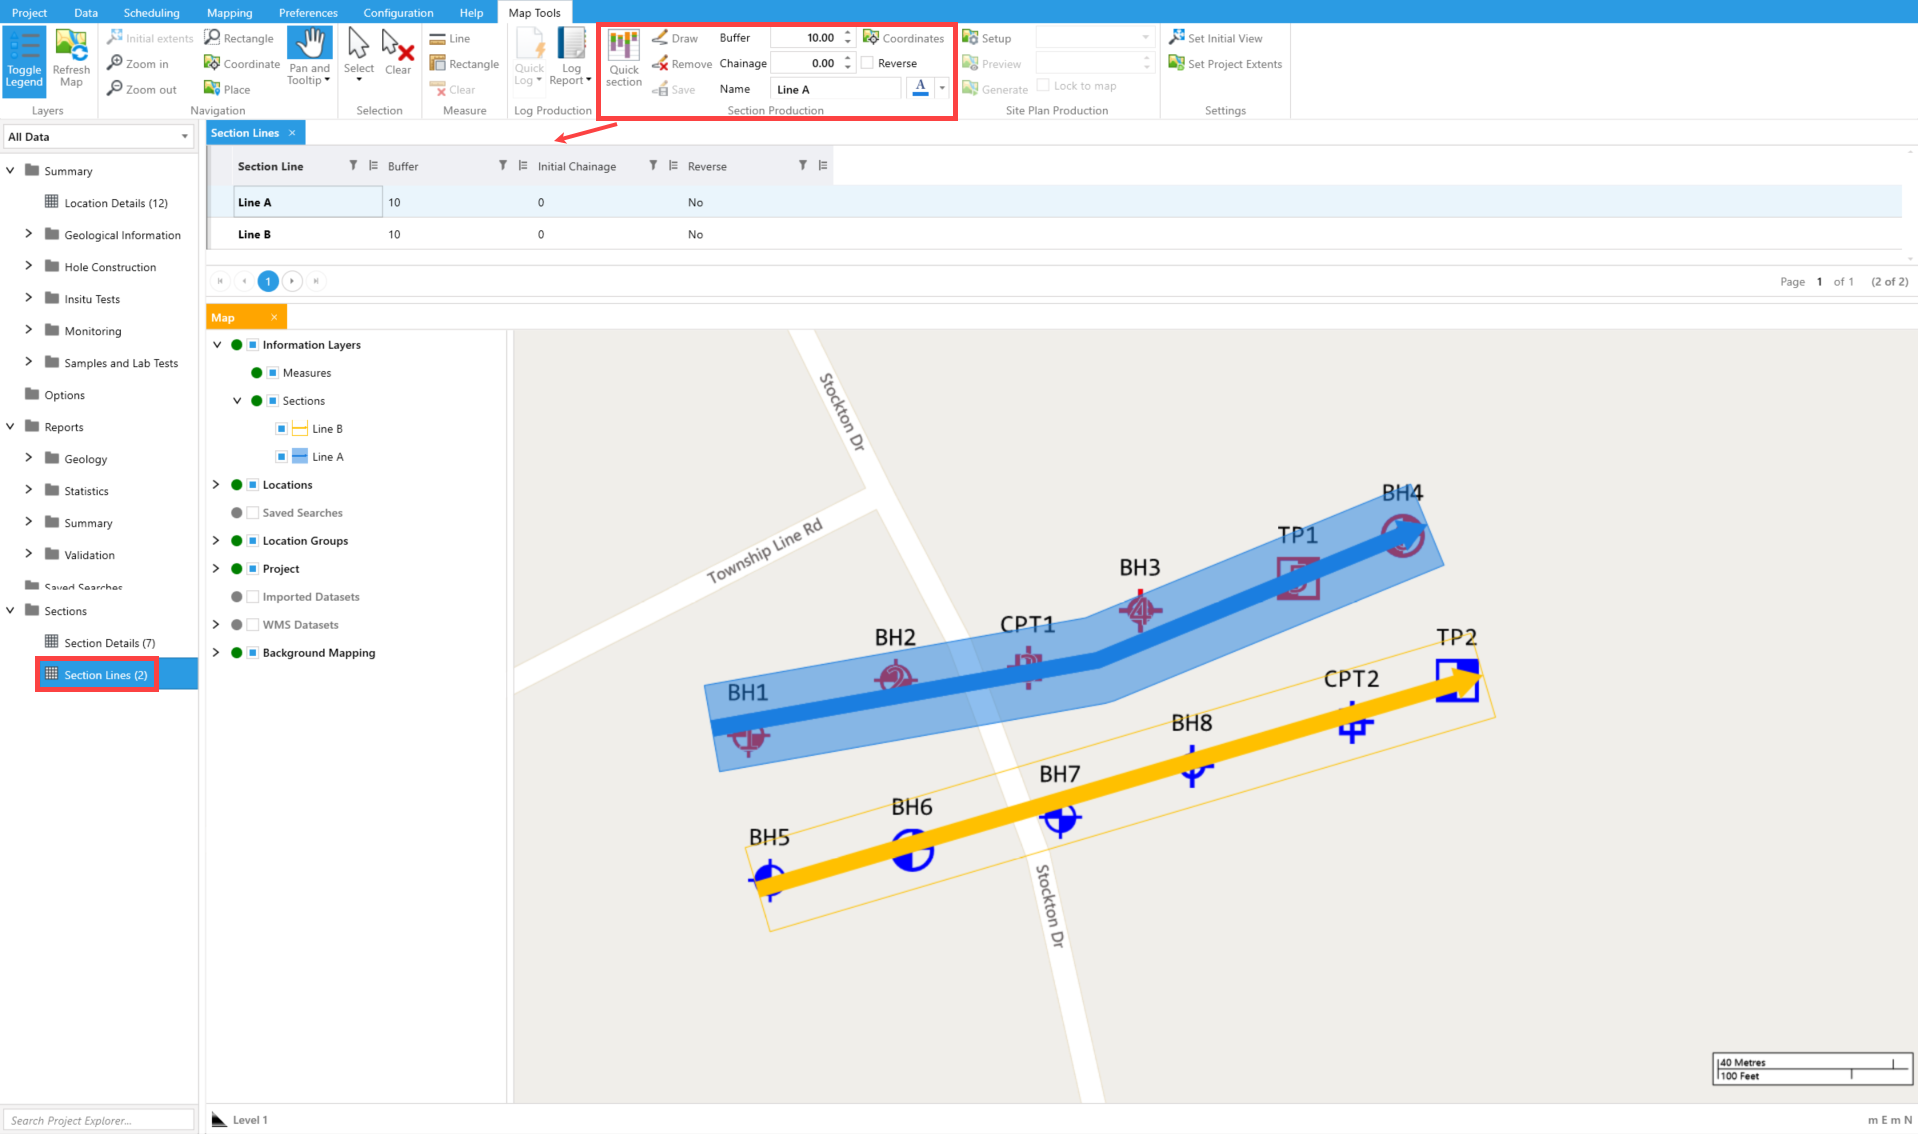Expand the Location Groups layer node
The image size is (1918, 1134).
[216, 541]
